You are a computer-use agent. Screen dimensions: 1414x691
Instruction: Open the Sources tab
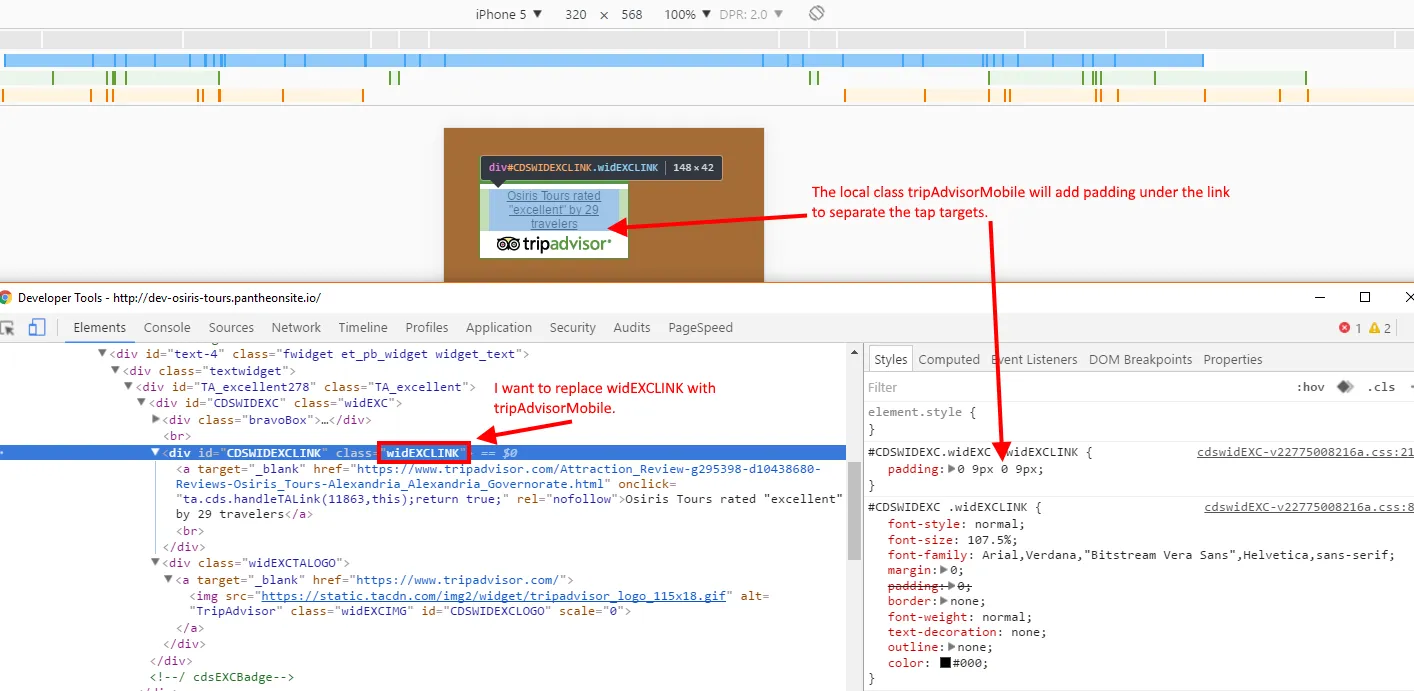[231, 327]
